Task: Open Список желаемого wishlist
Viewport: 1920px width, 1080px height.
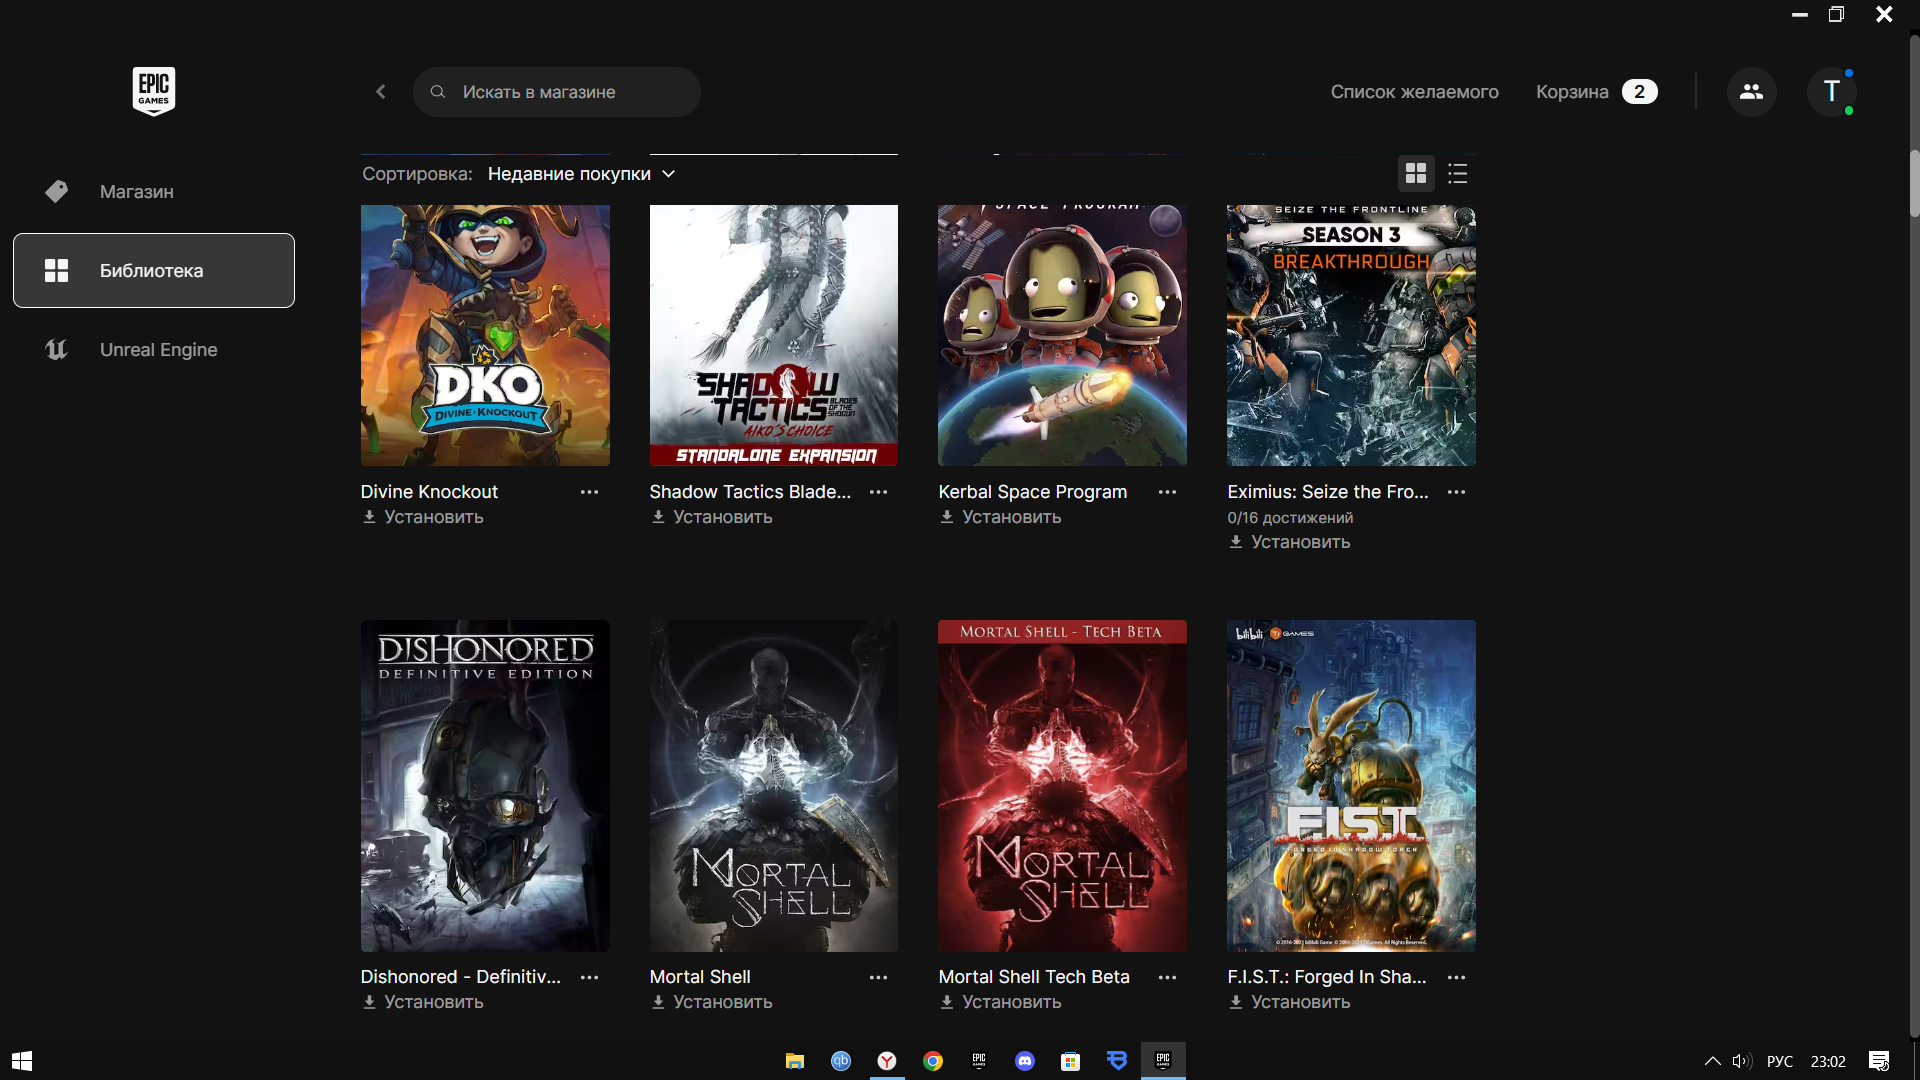Action: (x=1414, y=92)
